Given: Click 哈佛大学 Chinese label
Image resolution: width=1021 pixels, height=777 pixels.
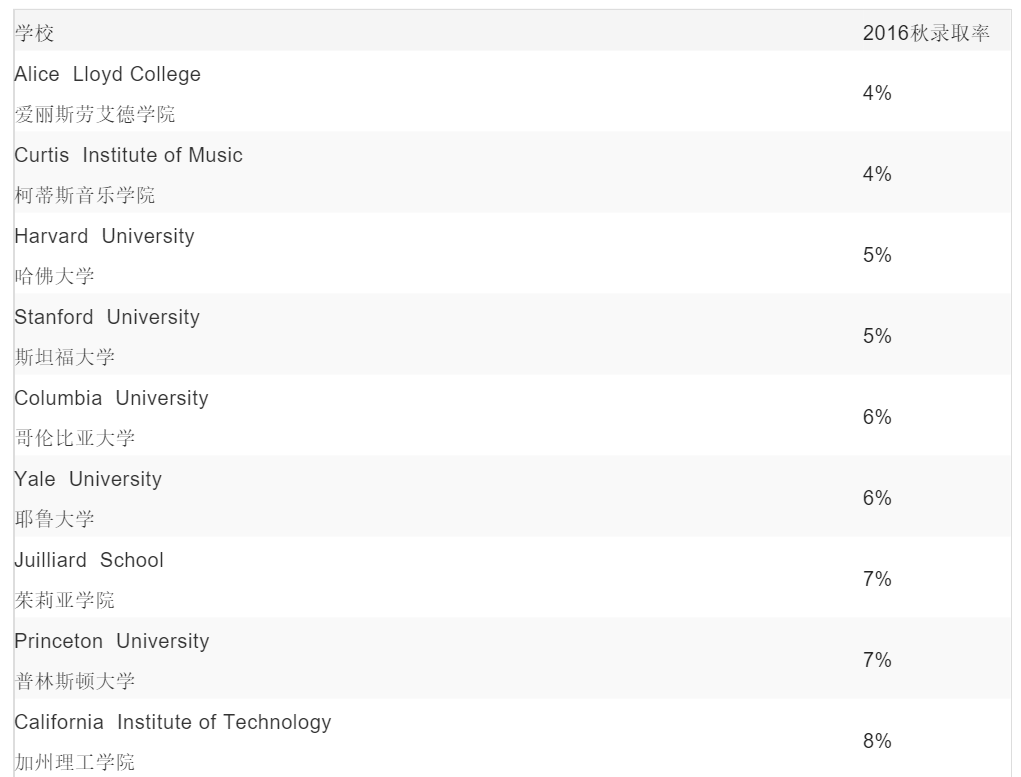Looking at the screenshot, I should tap(54, 277).
